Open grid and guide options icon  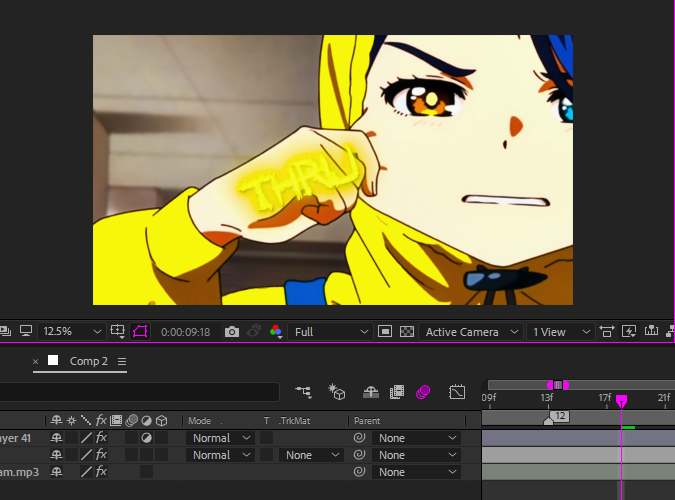pyautogui.click(x=117, y=331)
